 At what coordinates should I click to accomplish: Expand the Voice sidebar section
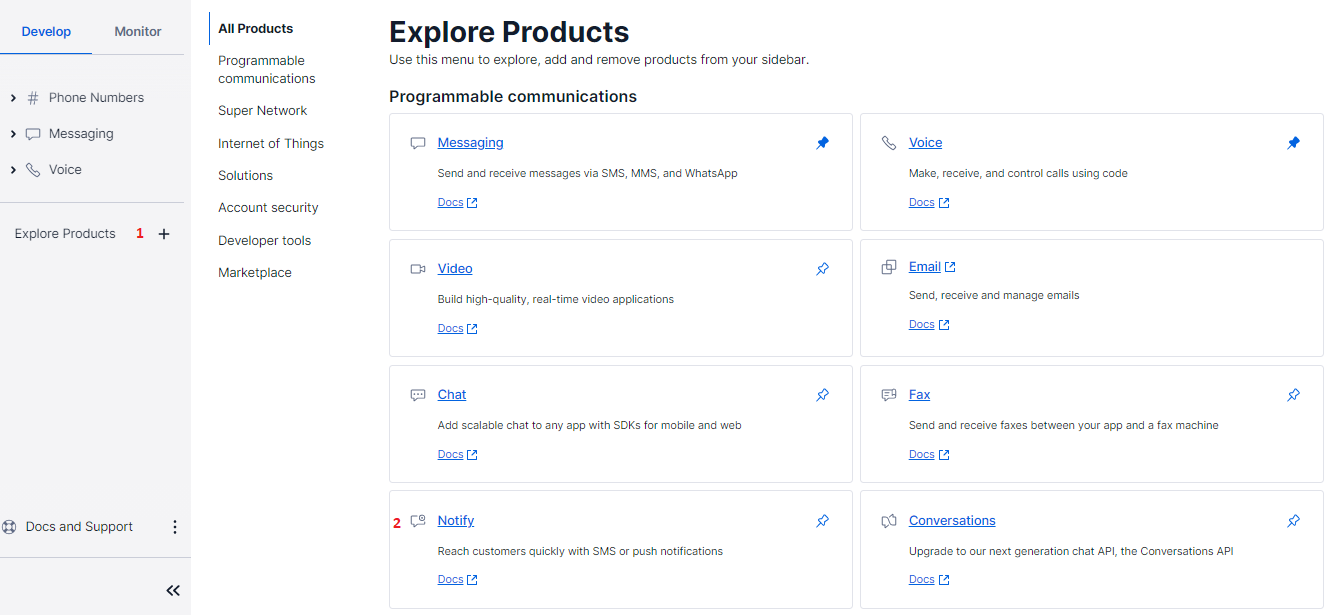pyautogui.click(x=13, y=170)
